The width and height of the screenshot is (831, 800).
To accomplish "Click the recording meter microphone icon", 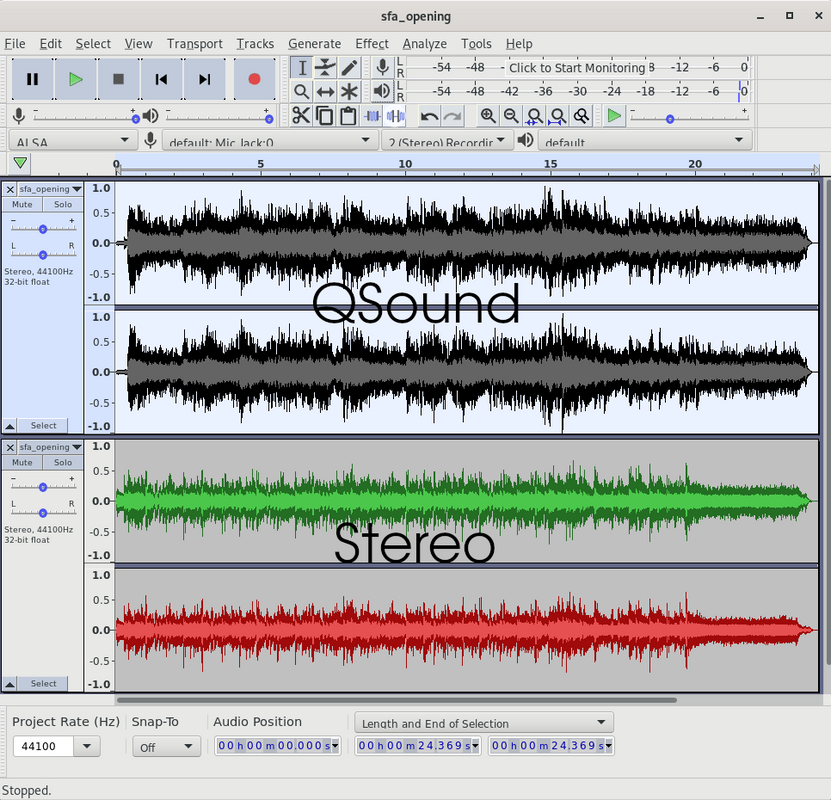I will (382, 68).
